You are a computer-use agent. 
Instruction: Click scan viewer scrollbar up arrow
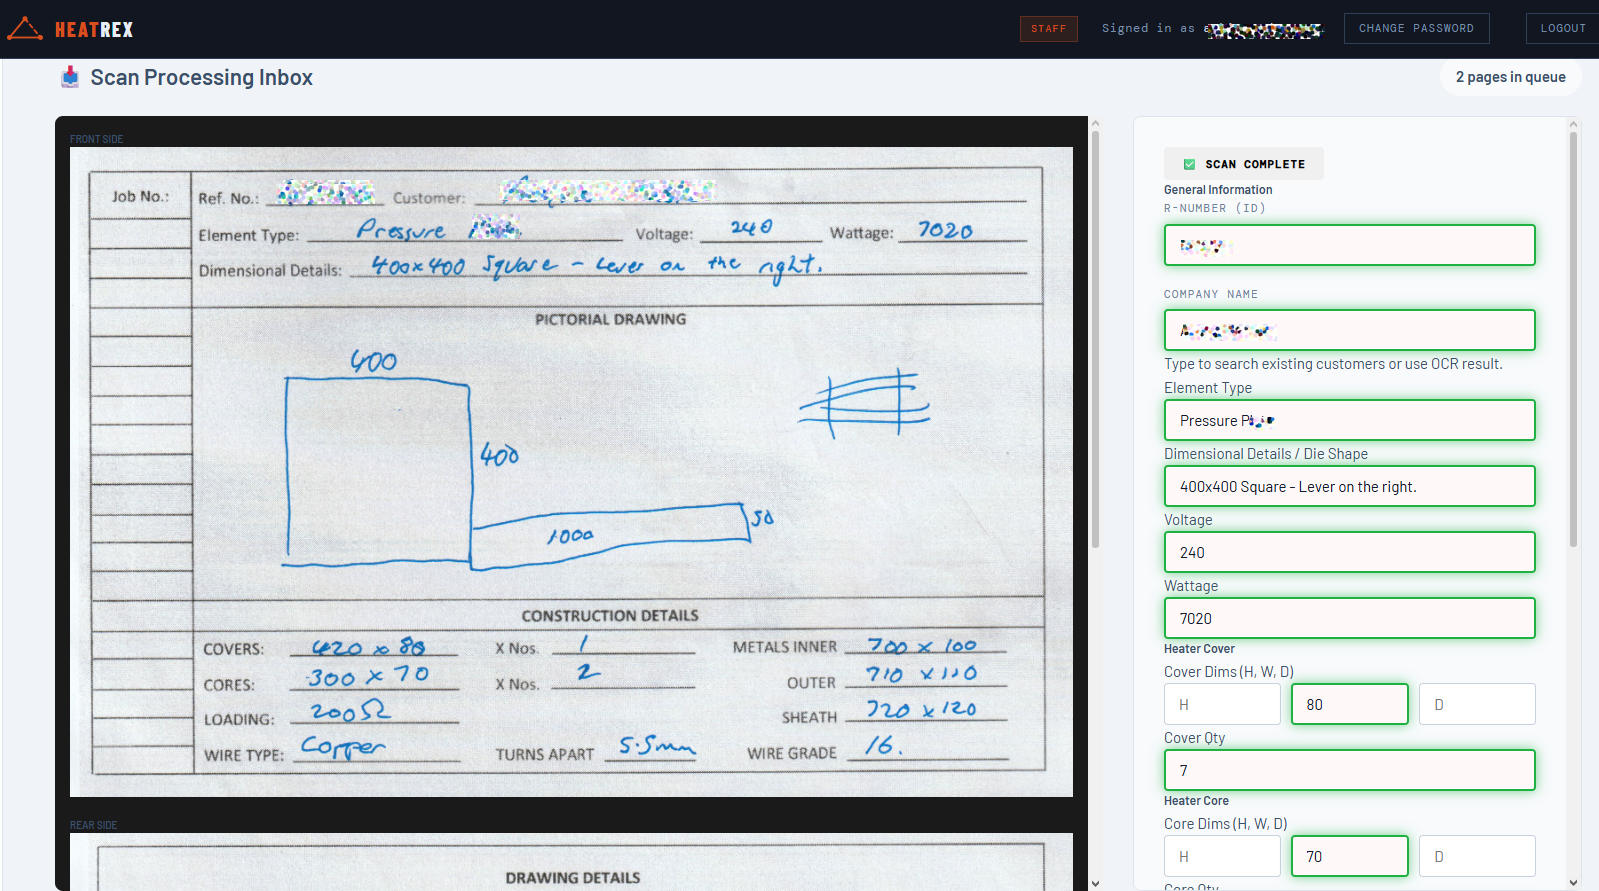(x=1095, y=124)
